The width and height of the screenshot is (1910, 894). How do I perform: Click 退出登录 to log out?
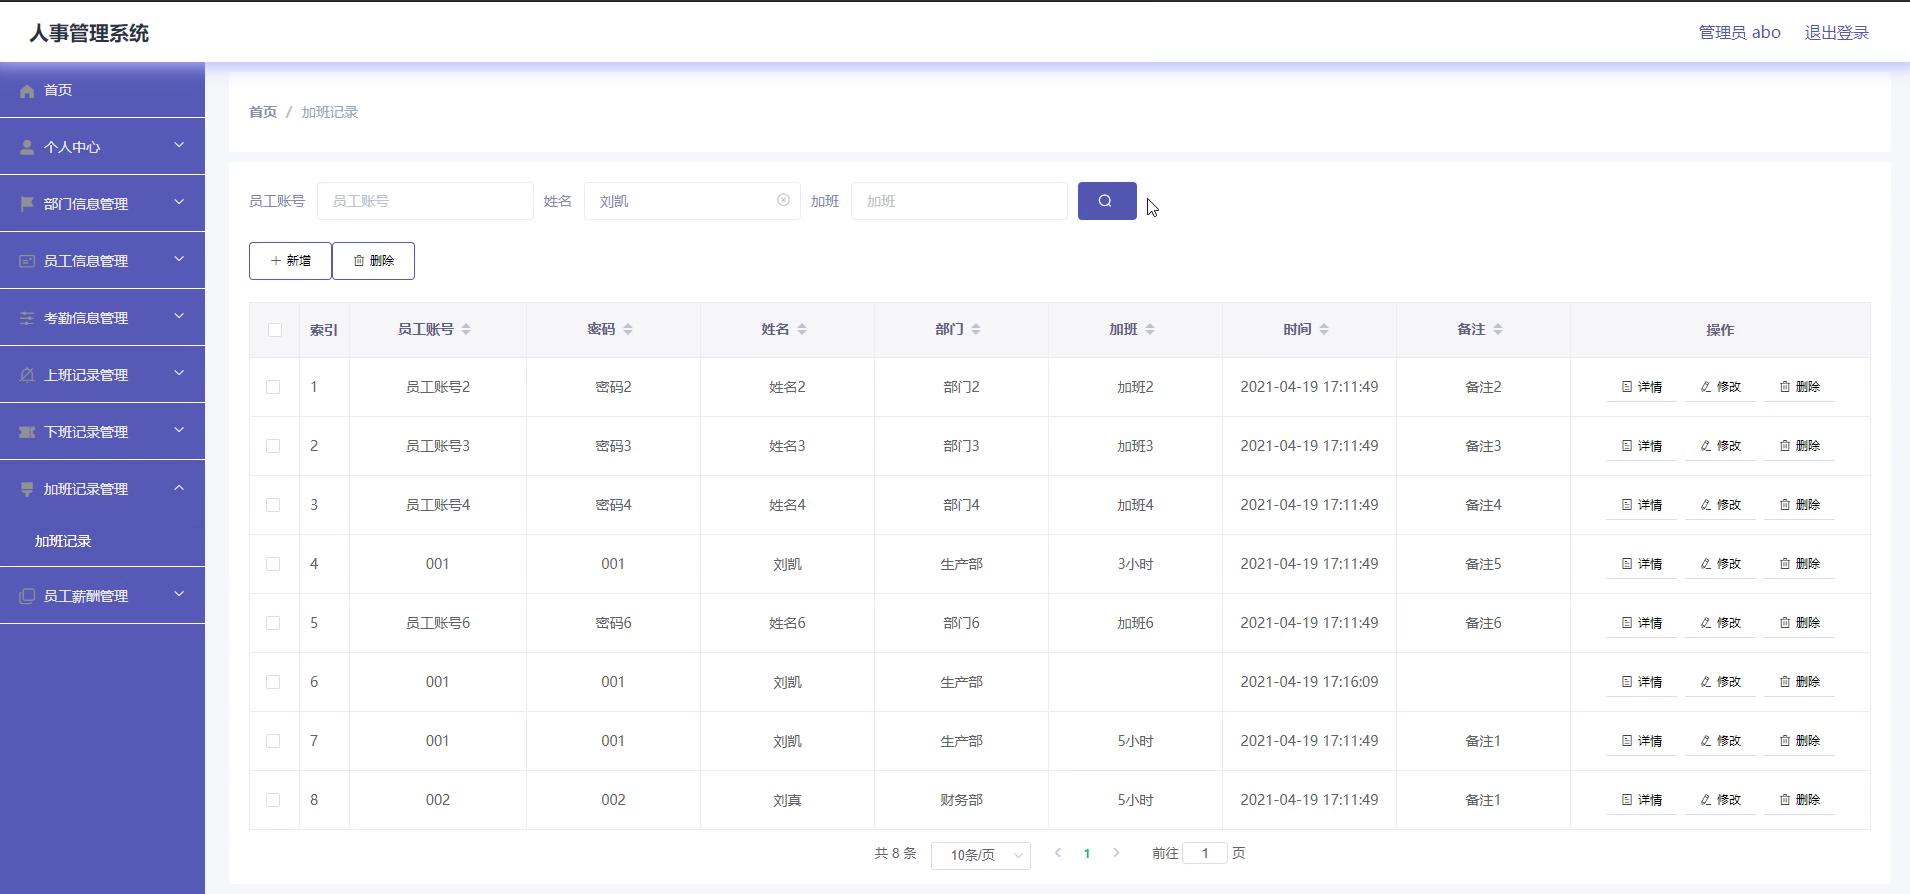pyautogui.click(x=1836, y=33)
